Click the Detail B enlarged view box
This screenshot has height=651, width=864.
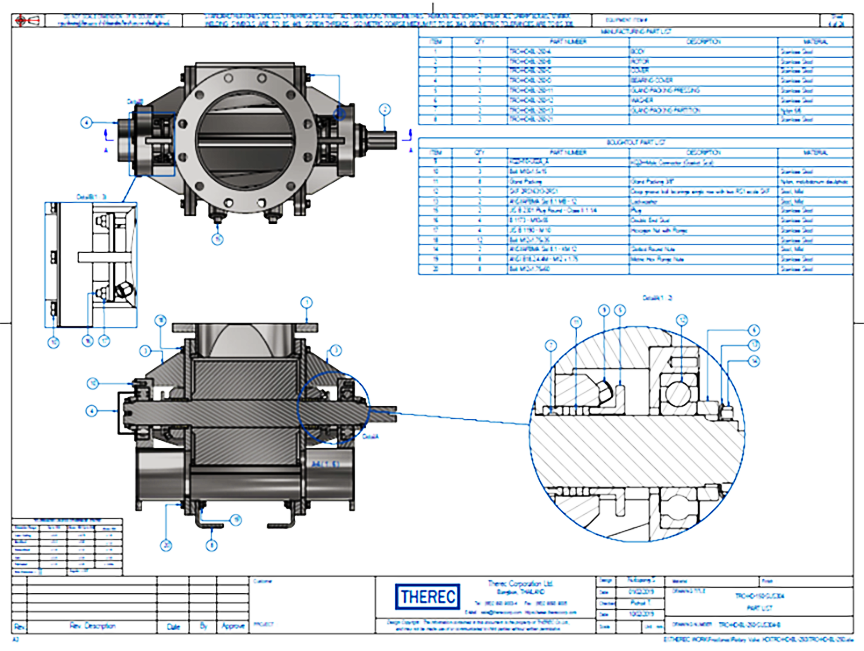click(91, 265)
